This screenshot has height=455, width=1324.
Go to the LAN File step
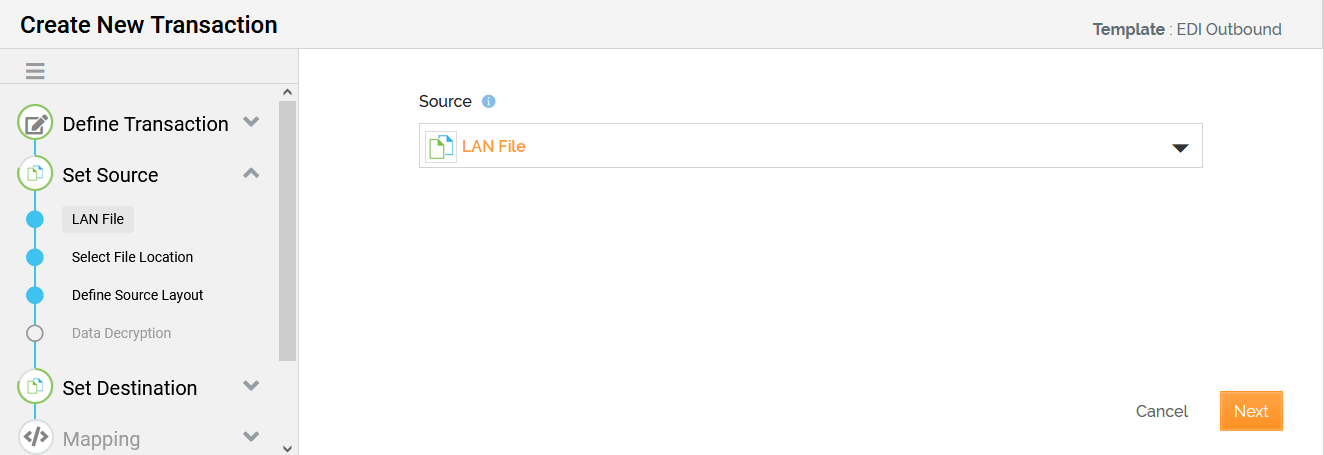[98, 219]
